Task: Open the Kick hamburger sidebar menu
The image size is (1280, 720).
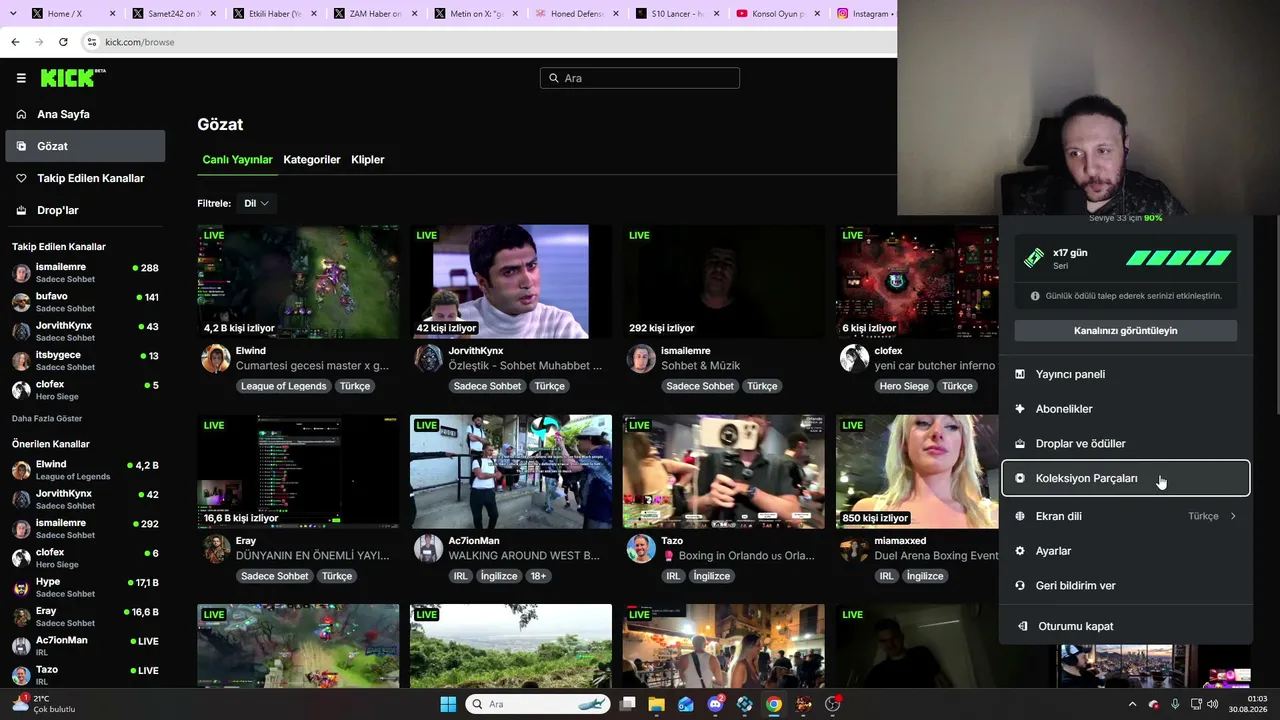Action: click(x=21, y=78)
